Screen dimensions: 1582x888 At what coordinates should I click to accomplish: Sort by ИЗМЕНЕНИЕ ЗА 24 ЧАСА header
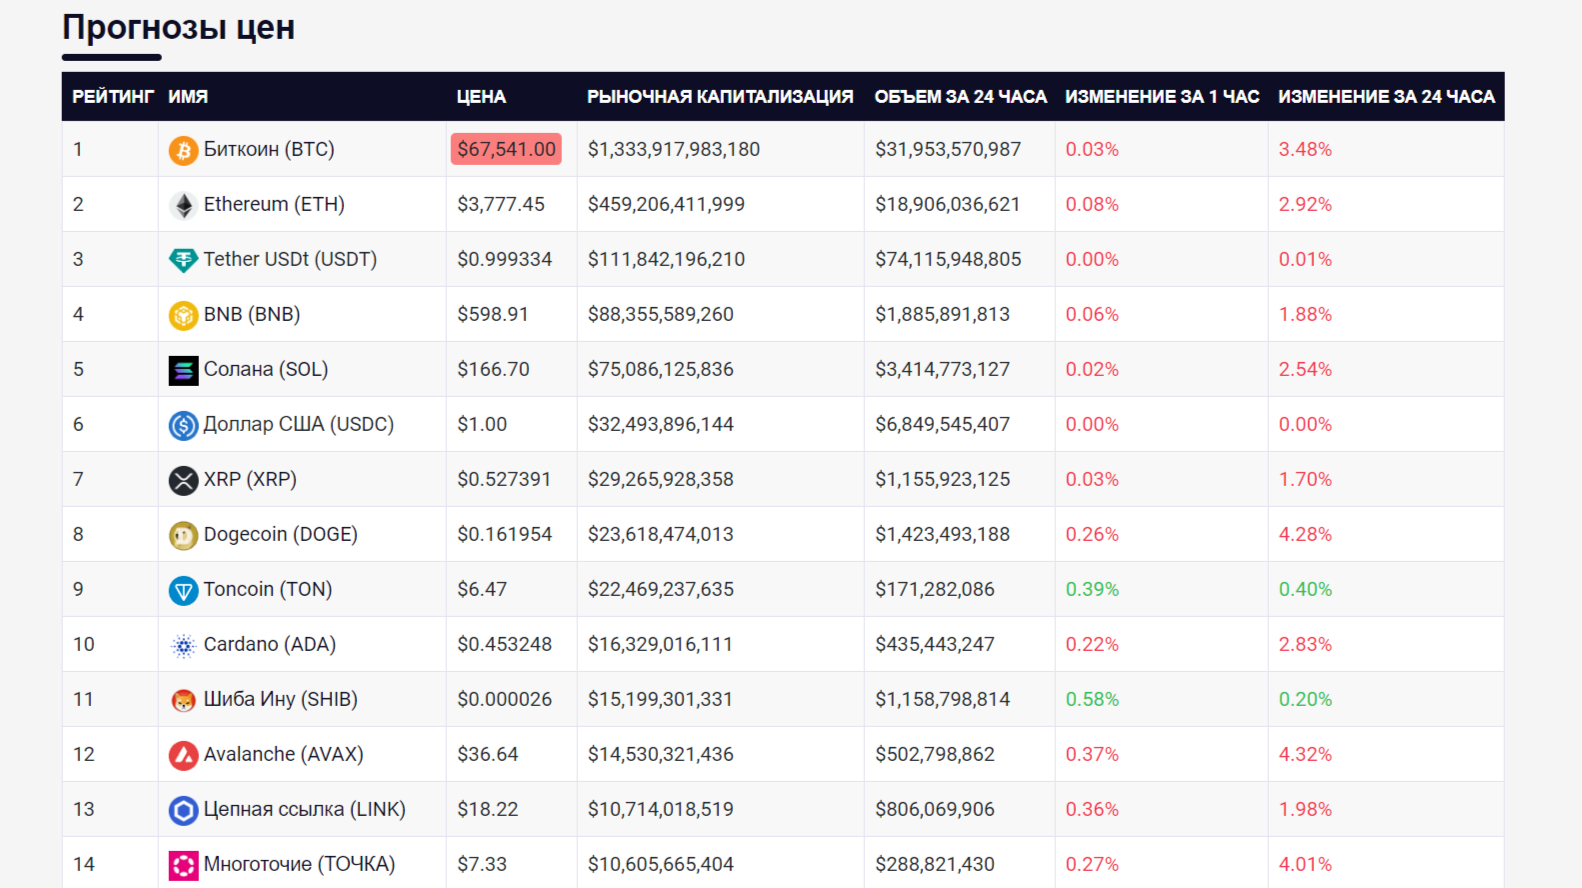tap(1386, 97)
